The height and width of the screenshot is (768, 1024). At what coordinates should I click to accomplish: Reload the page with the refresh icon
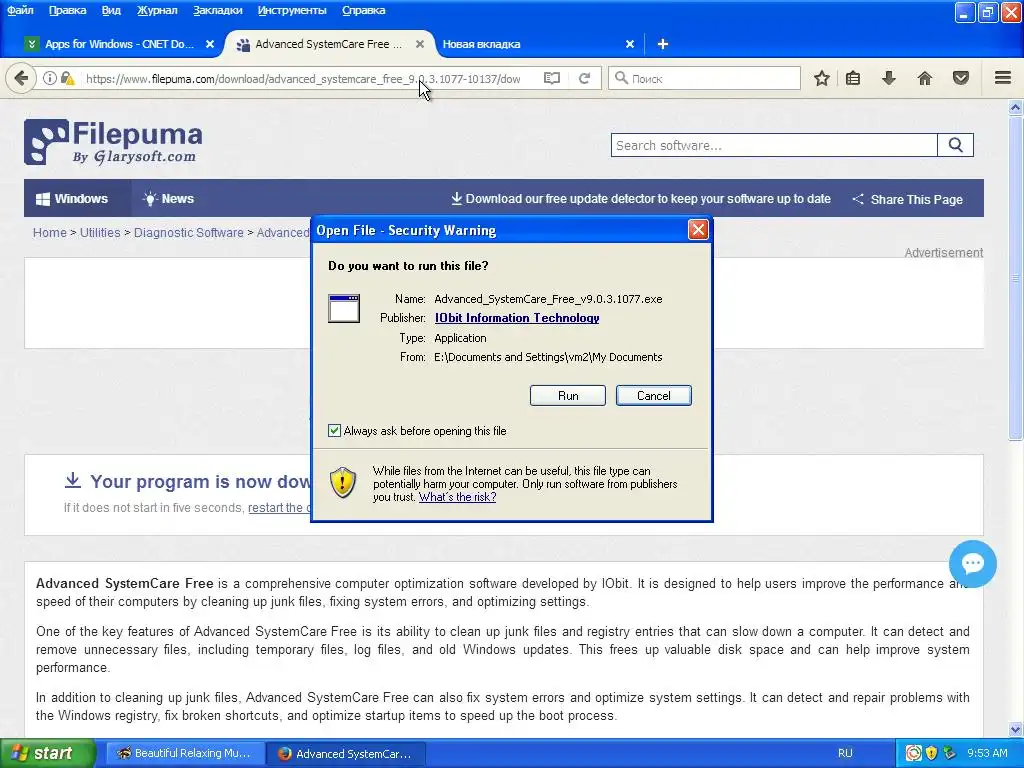[x=584, y=78]
